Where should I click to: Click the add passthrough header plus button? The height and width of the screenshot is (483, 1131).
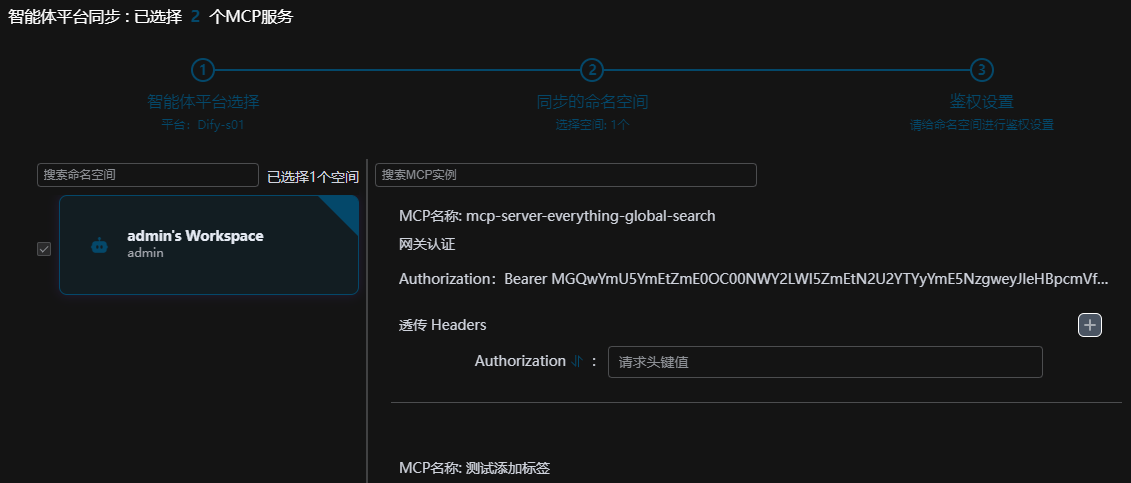click(x=1089, y=325)
